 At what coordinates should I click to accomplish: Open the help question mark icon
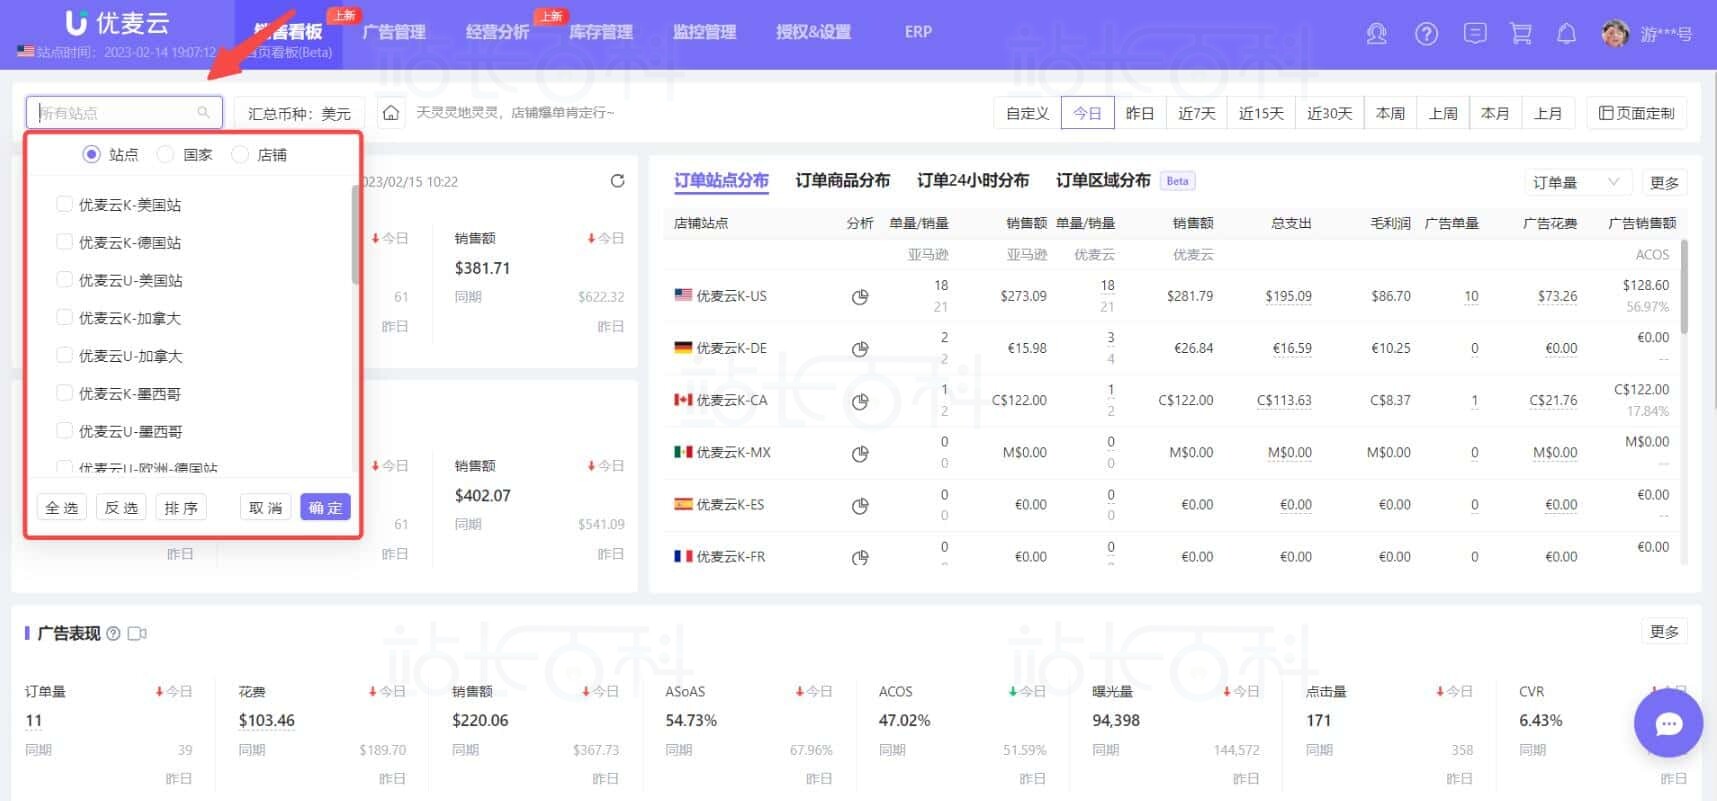click(x=1426, y=34)
